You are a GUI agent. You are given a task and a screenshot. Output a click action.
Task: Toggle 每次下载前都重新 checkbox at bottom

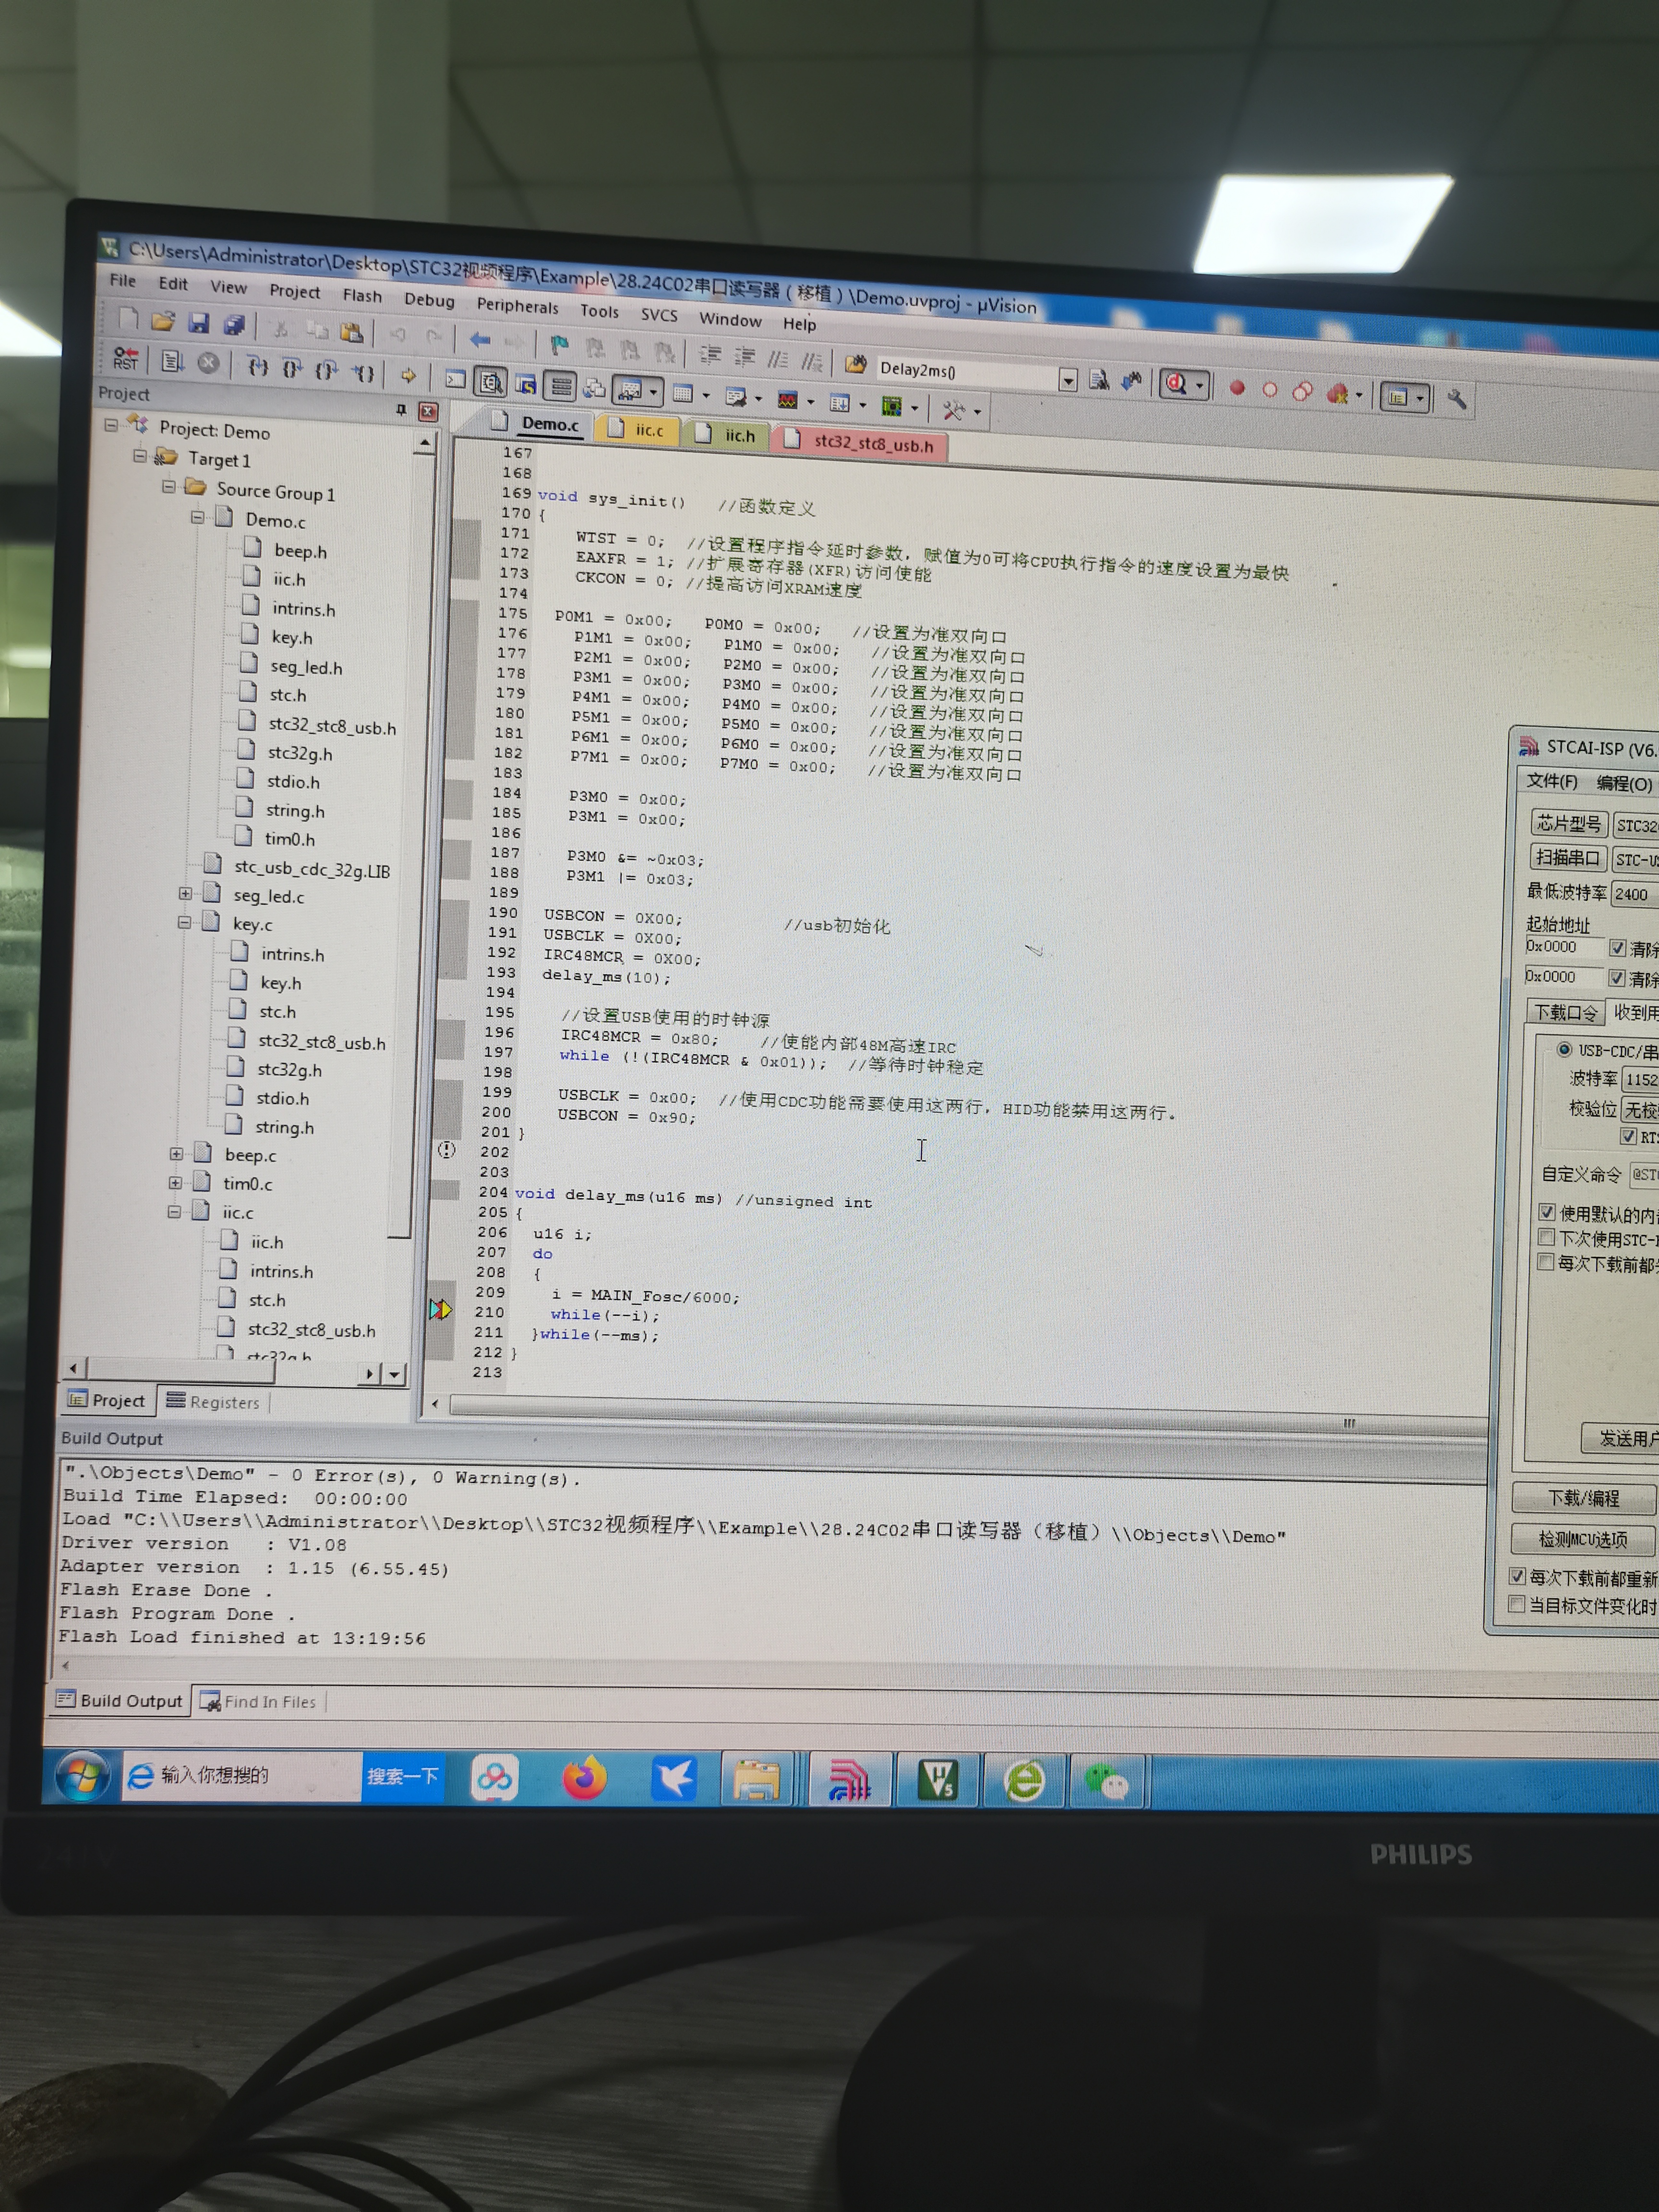pos(1517,1576)
